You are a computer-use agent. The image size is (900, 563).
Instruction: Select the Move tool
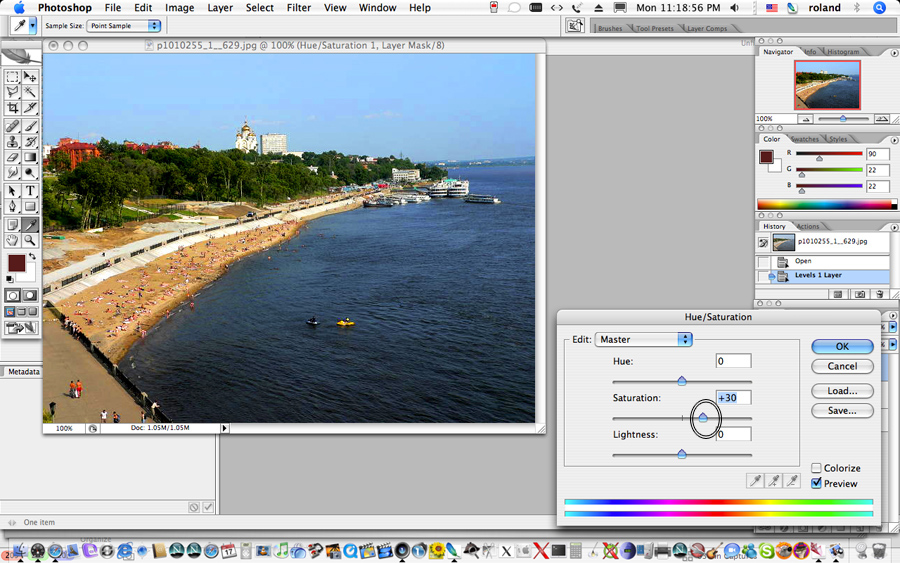(x=30, y=77)
